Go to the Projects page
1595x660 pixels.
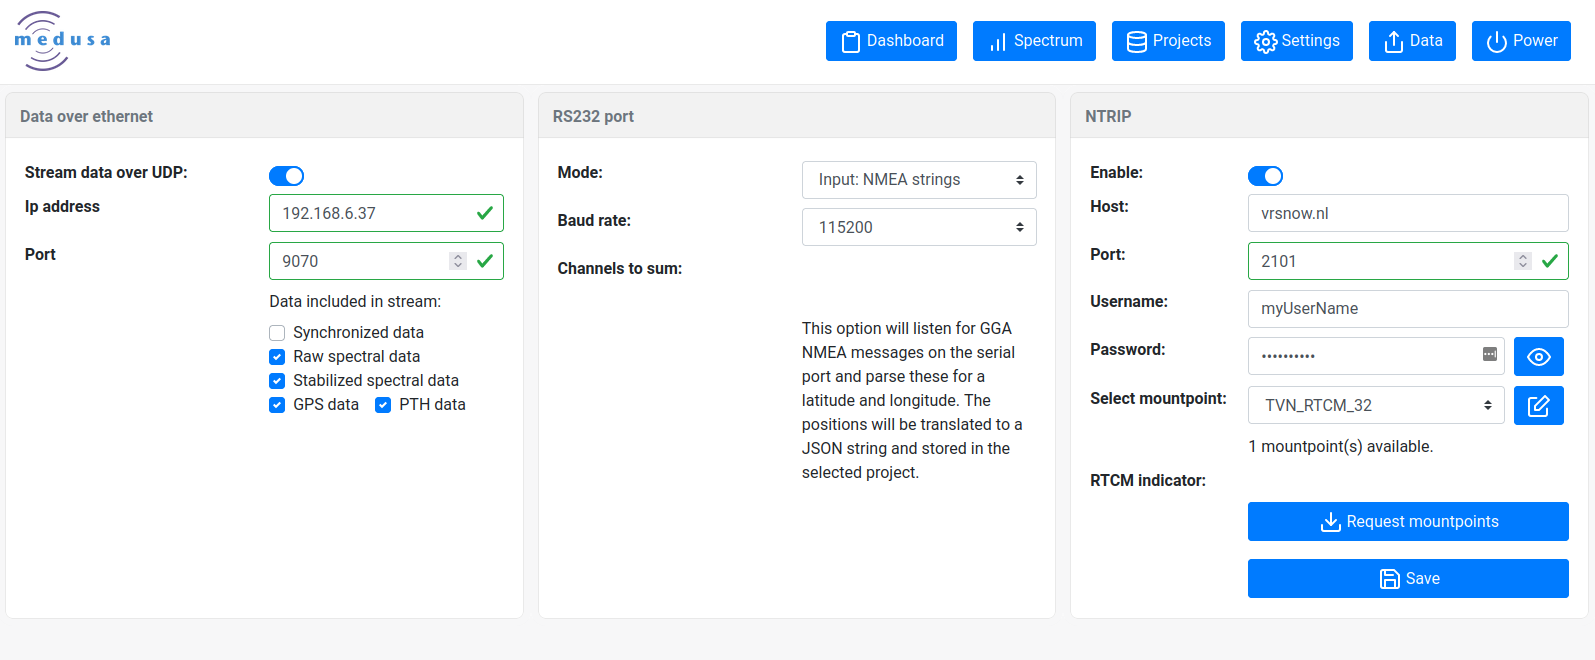(1168, 41)
